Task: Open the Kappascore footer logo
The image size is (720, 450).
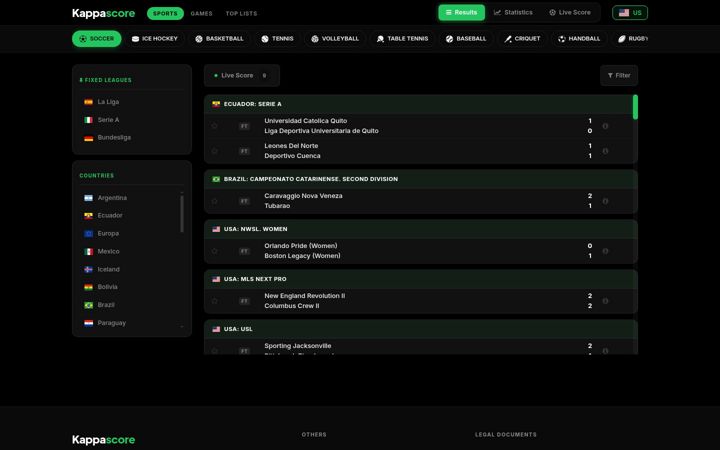Action: coord(103,440)
